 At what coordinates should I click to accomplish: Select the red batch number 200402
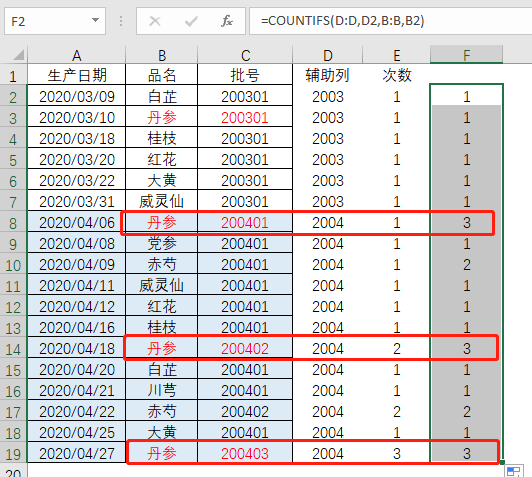tap(245, 348)
